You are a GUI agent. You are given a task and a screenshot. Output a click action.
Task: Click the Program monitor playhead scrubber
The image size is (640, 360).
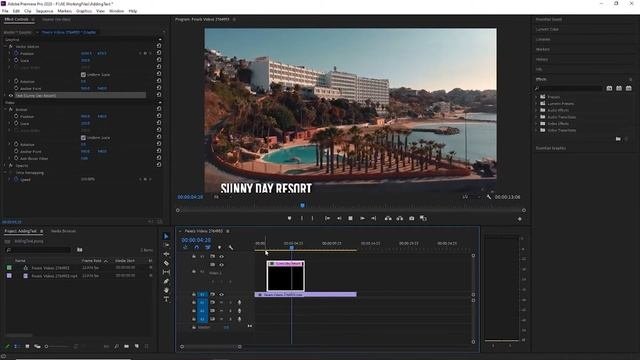pos(302,205)
